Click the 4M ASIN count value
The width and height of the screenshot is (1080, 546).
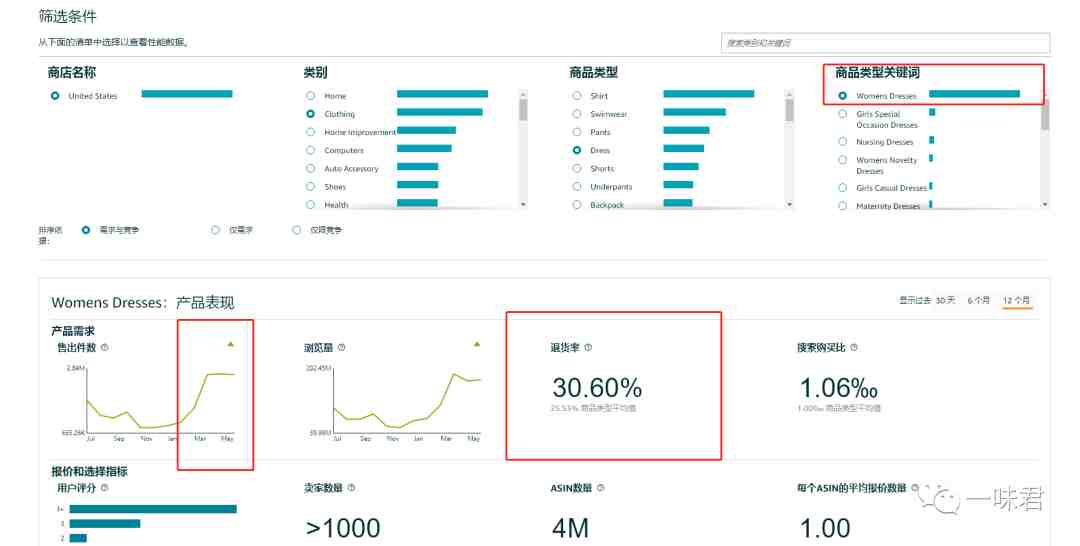point(570,529)
